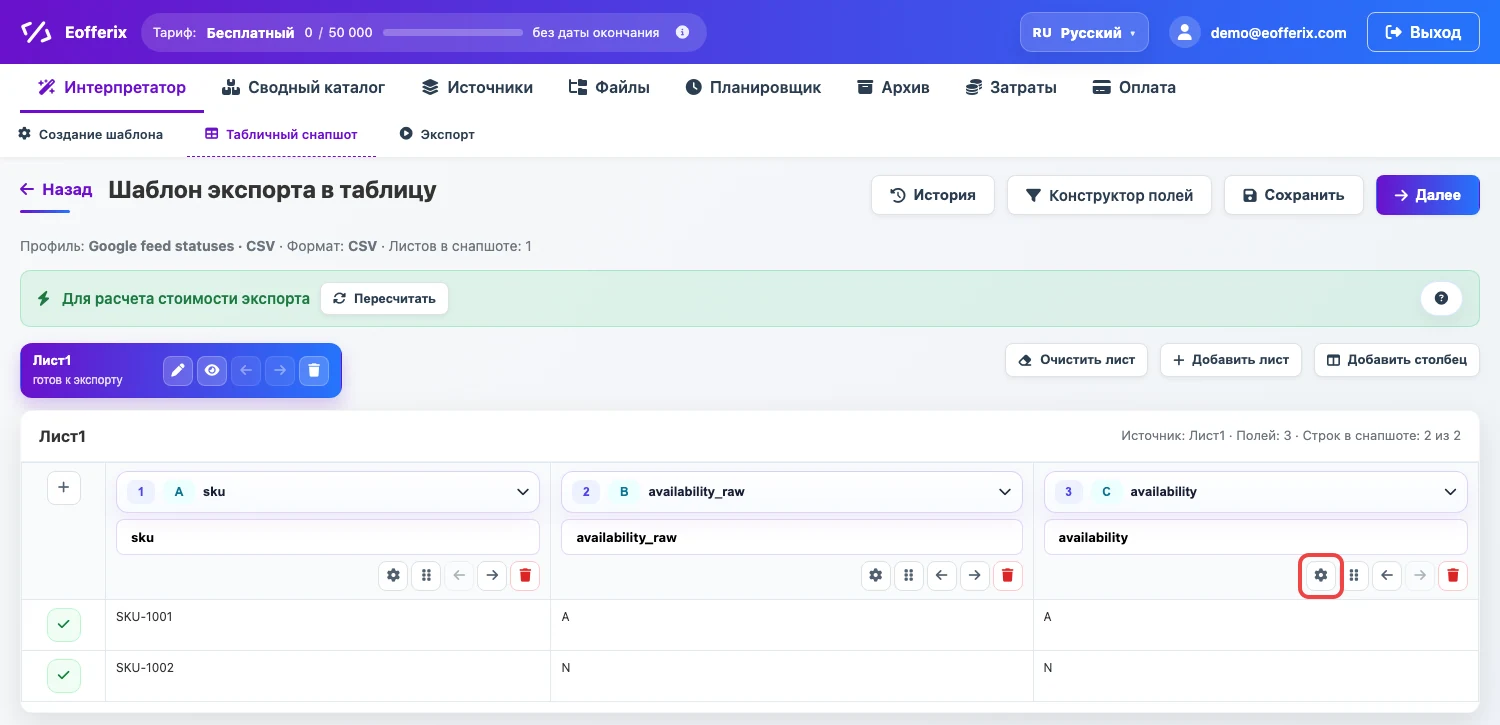This screenshot has width=1500, height=725.
Task: Click demo@eofferix.com account email
Action: point(1278,32)
